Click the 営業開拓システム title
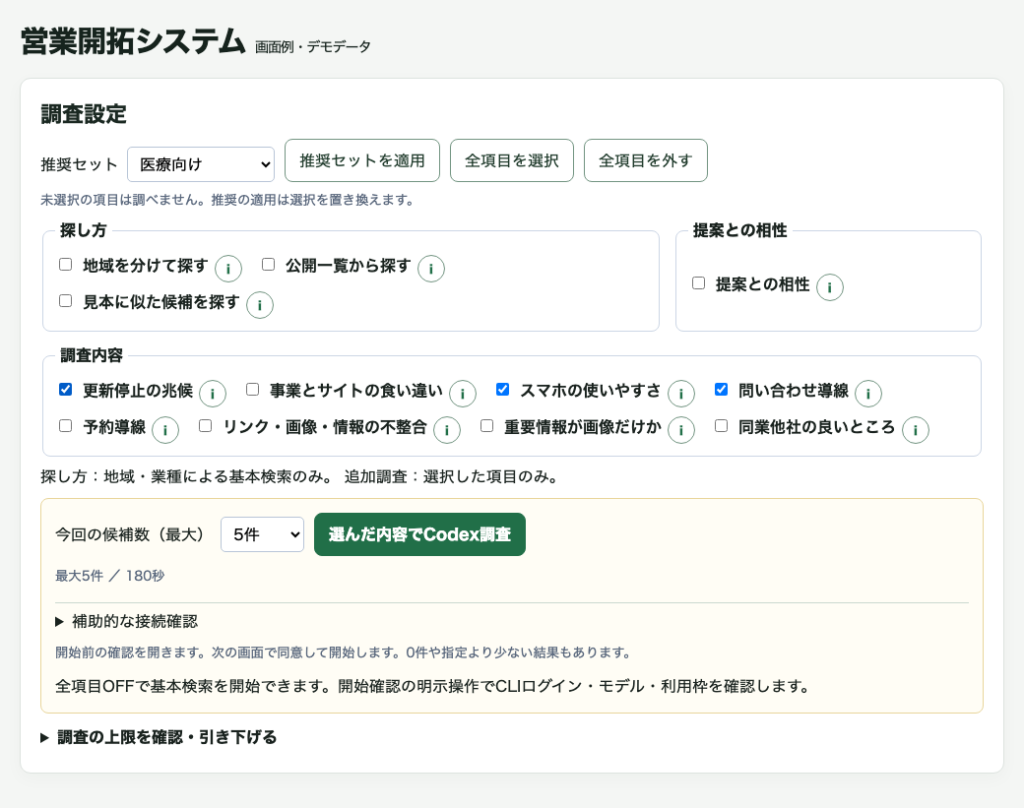Screen dimensions: 1024x808 pos(133,41)
